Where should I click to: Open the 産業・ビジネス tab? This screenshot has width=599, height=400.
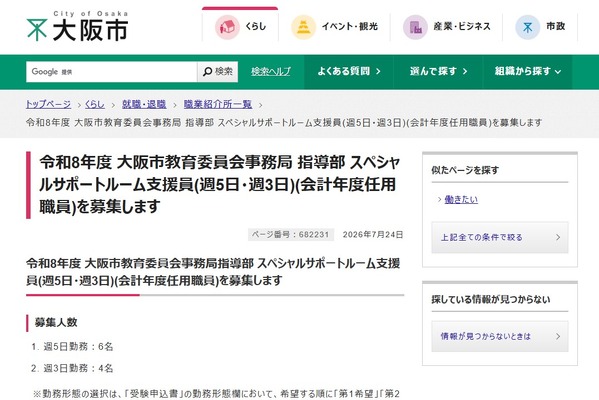[447, 27]
